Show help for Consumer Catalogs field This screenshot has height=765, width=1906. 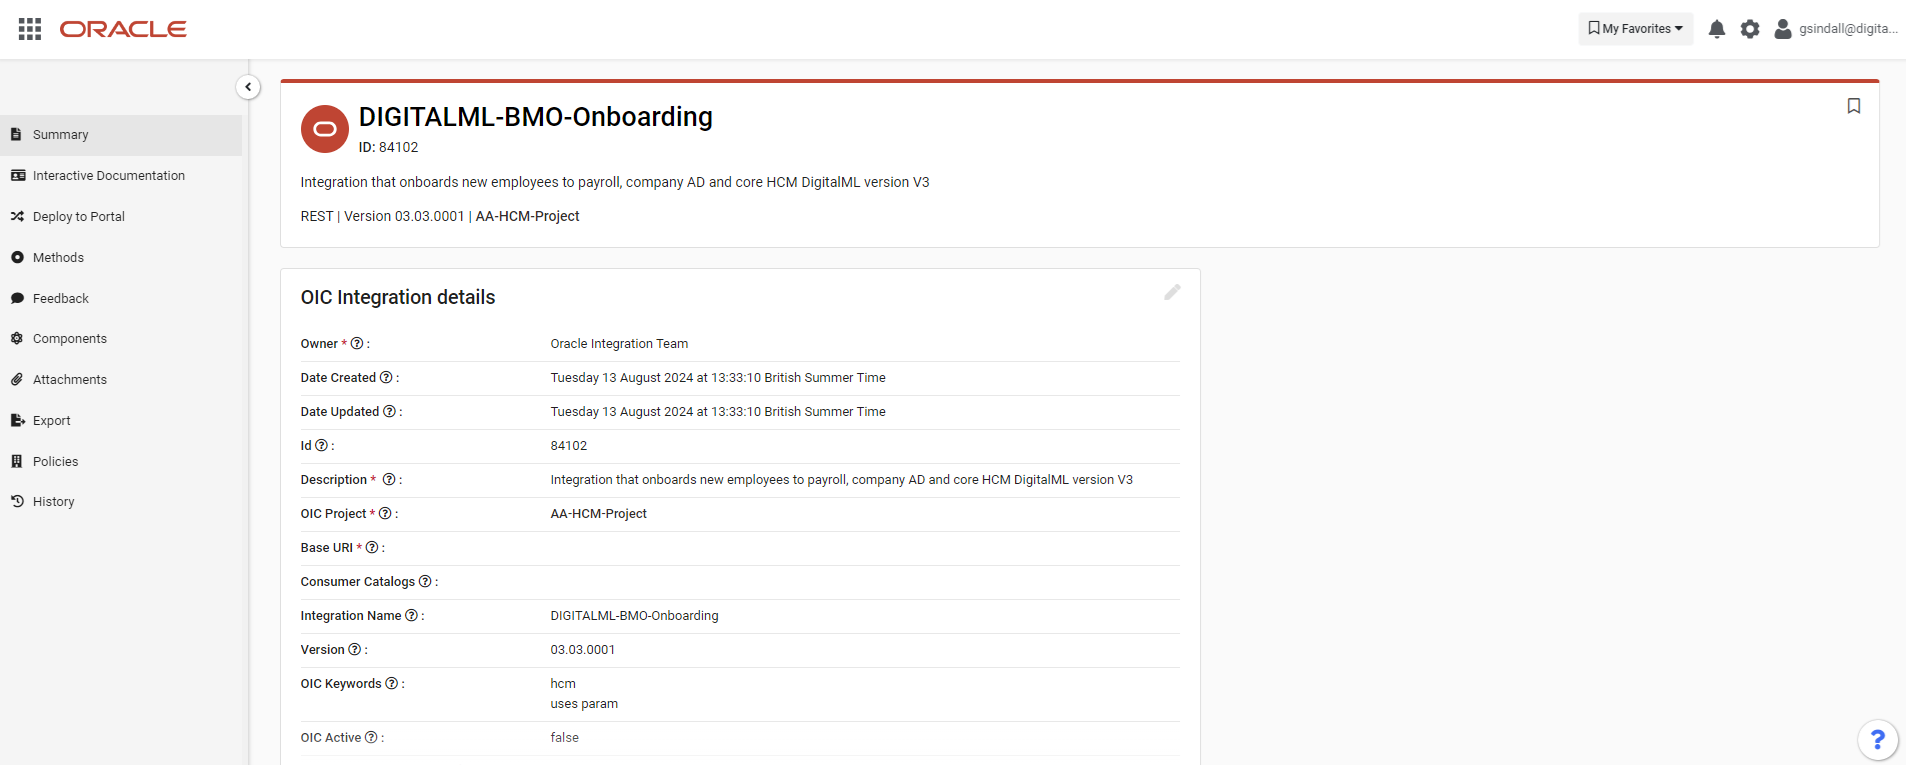click(425, 582)
